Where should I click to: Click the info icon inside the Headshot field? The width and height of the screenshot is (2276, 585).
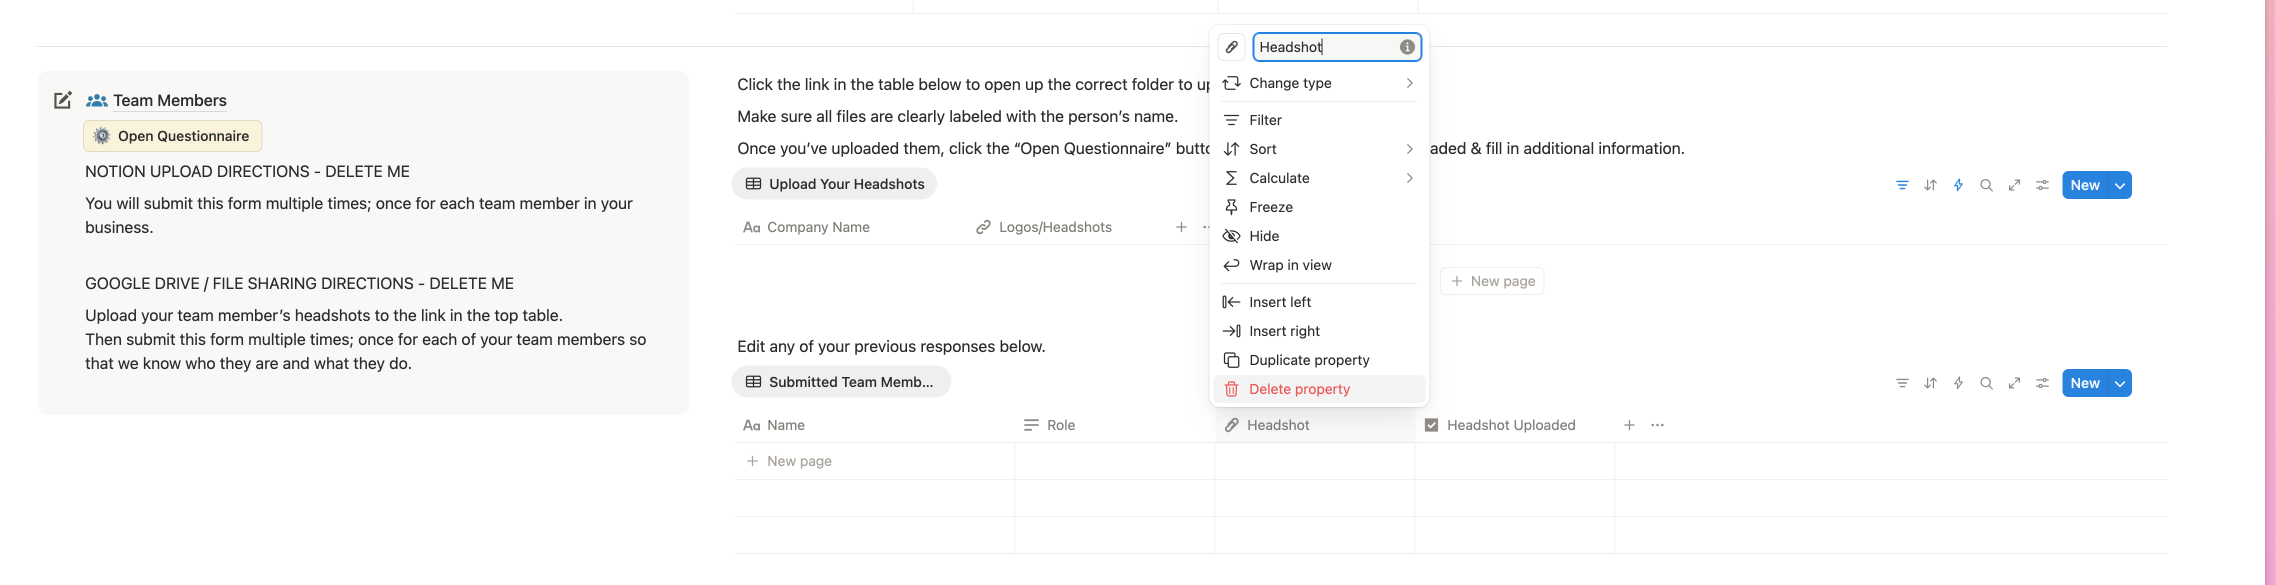point(1406,47)
